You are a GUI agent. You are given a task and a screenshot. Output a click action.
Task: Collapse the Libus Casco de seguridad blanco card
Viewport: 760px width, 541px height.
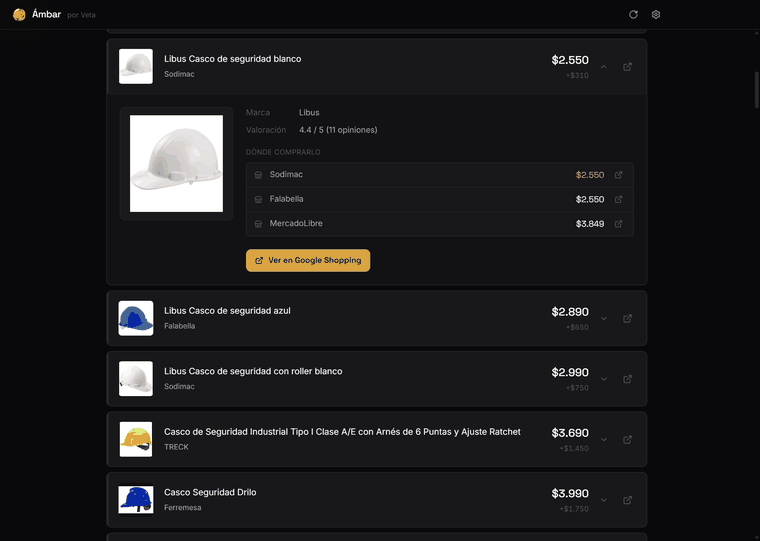point(603,66)
